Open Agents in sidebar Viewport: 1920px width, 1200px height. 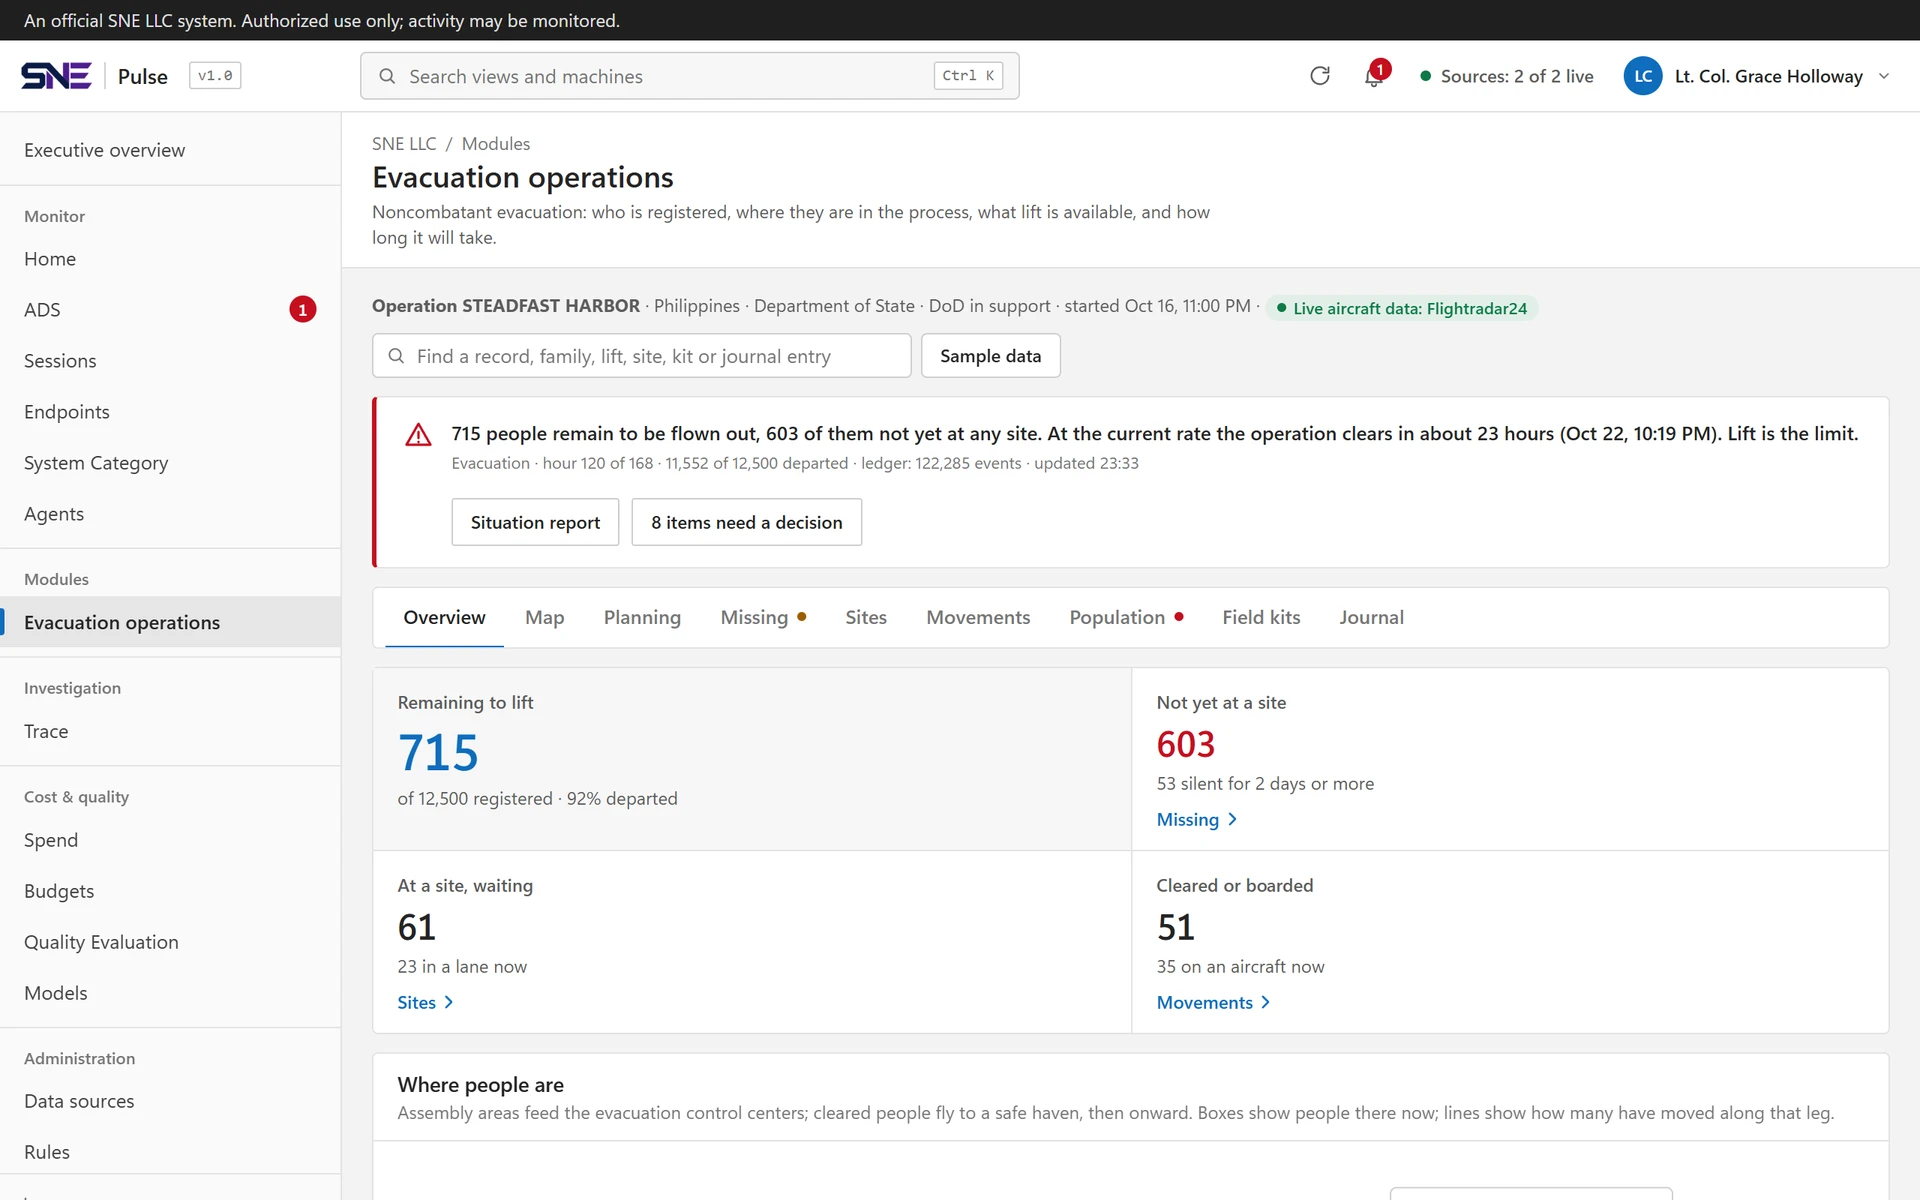170,514
